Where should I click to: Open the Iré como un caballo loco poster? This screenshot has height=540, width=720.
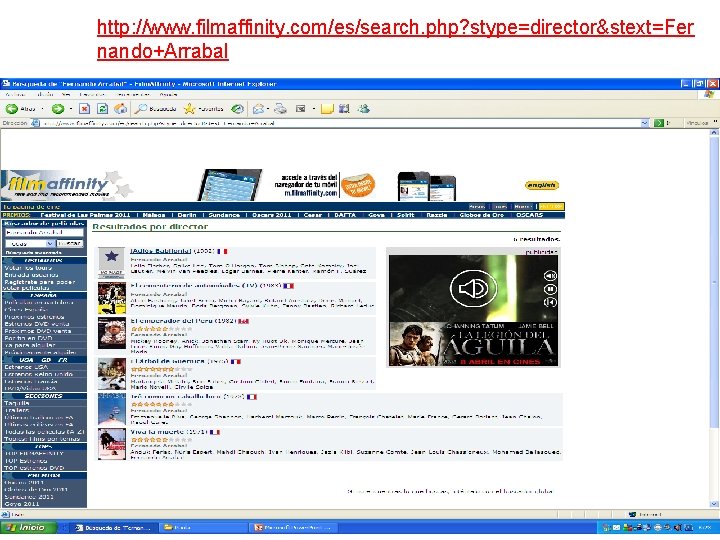coord(112,409)
